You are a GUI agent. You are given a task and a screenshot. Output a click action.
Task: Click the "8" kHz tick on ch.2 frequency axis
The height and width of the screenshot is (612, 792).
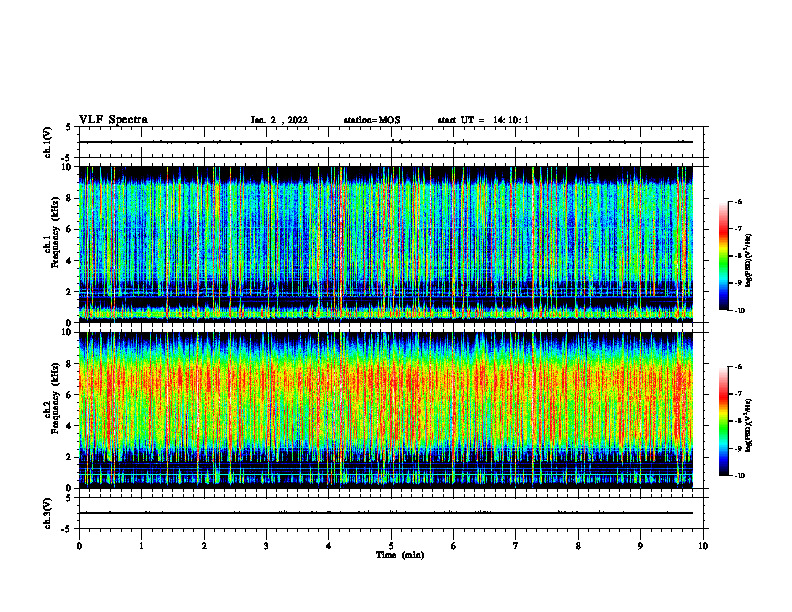coord(70,364)
